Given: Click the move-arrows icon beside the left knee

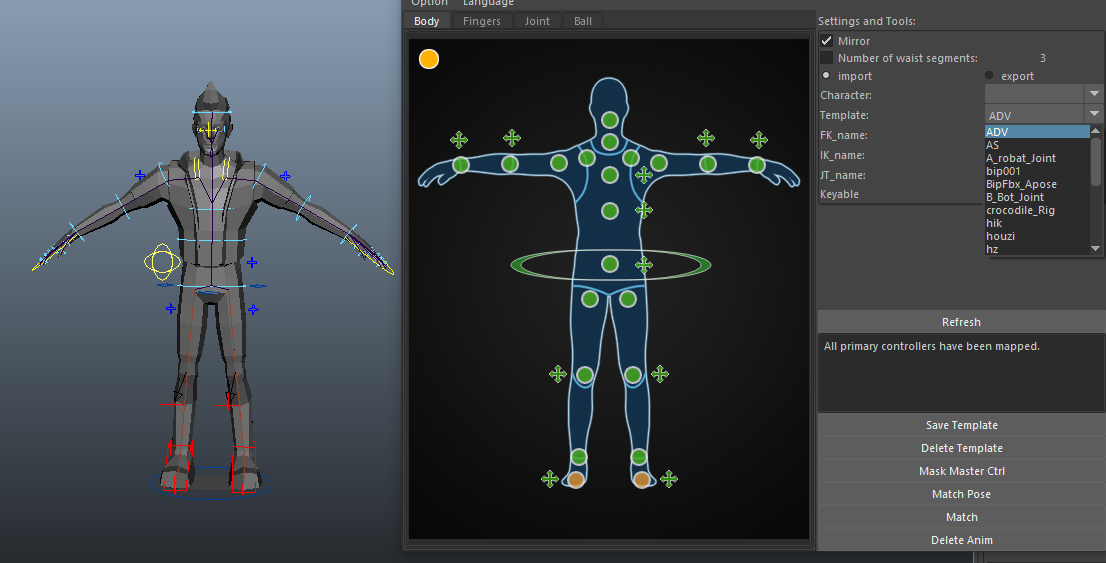Looking at the screenshot, I should [x=558, y=374].
